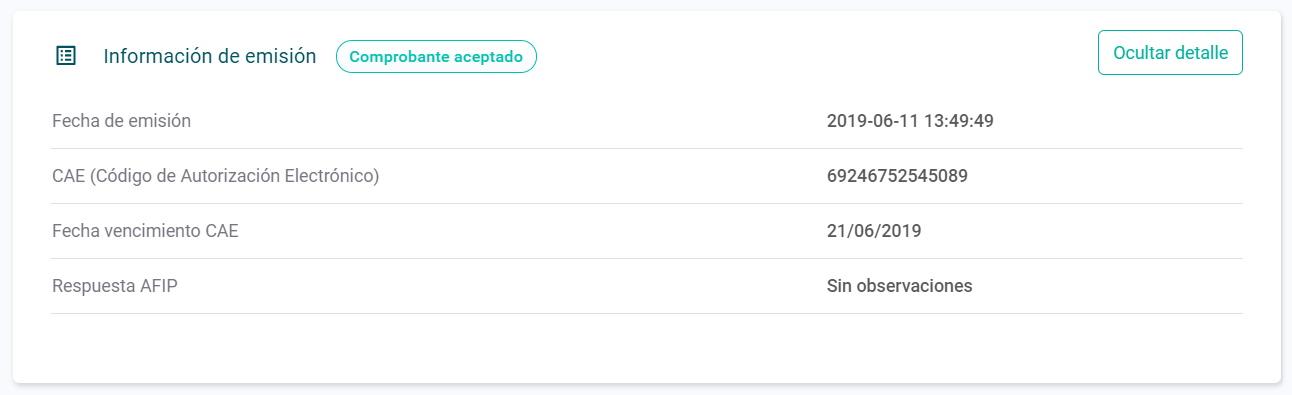Click the Respuesta AFIP row

coord(647,286)
